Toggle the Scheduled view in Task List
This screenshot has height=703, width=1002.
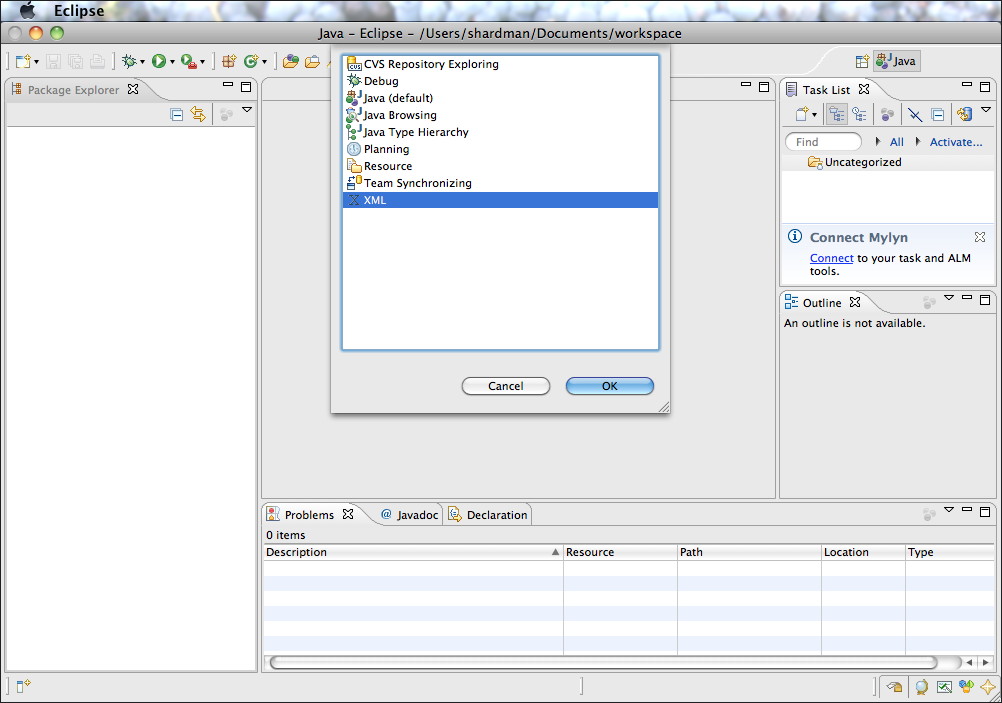[x=859, y=114]
